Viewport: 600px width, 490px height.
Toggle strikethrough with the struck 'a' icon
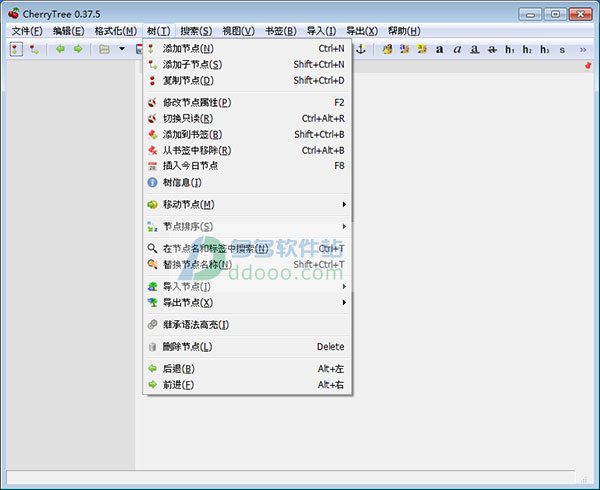tap(492, 49)
